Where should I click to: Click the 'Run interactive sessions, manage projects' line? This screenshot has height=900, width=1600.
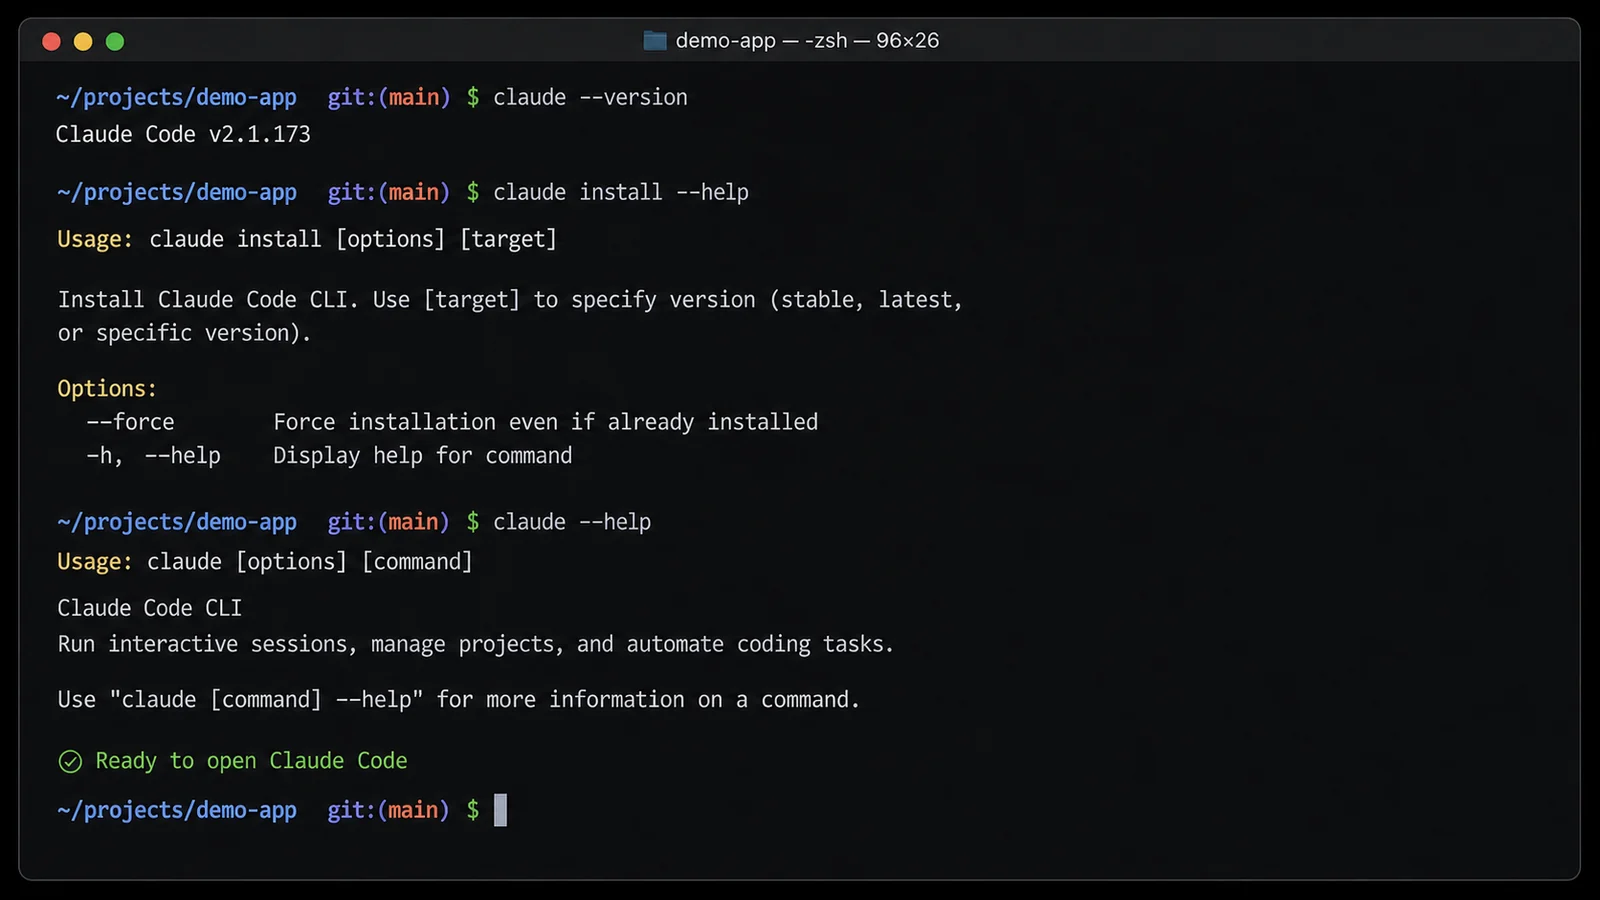point(476,644)
